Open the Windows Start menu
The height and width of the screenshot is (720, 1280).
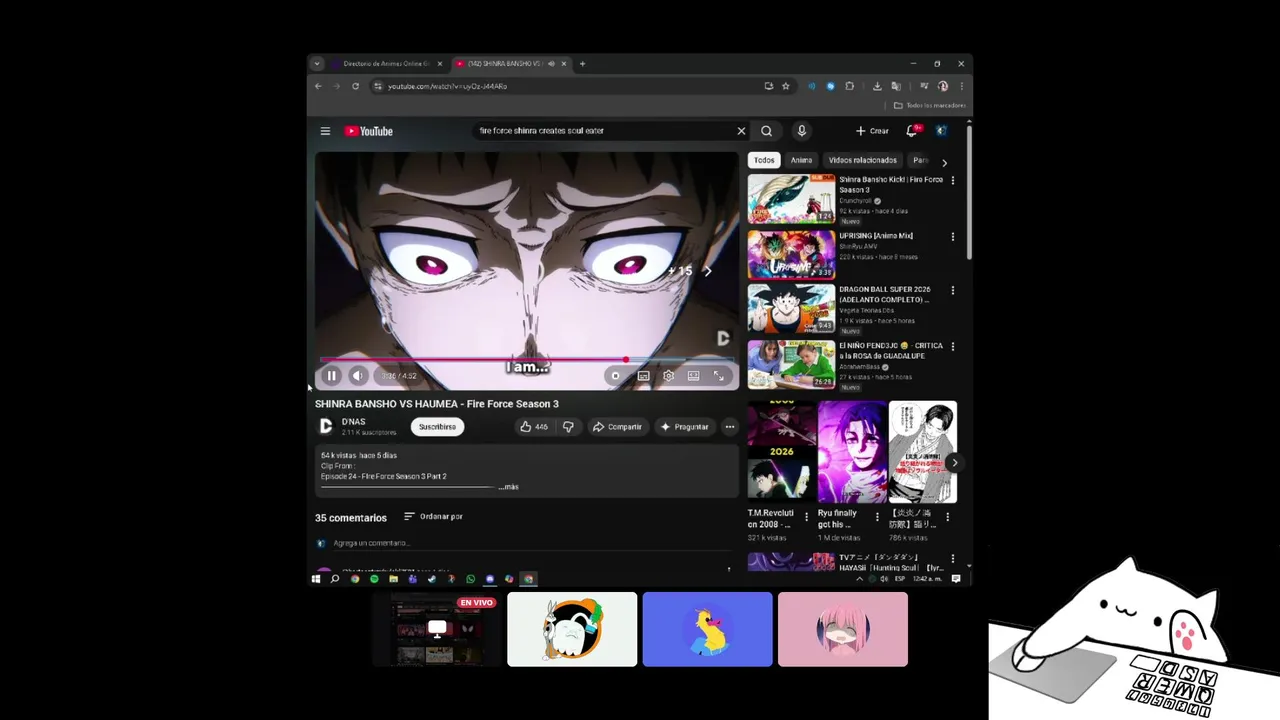click(316, 579)
